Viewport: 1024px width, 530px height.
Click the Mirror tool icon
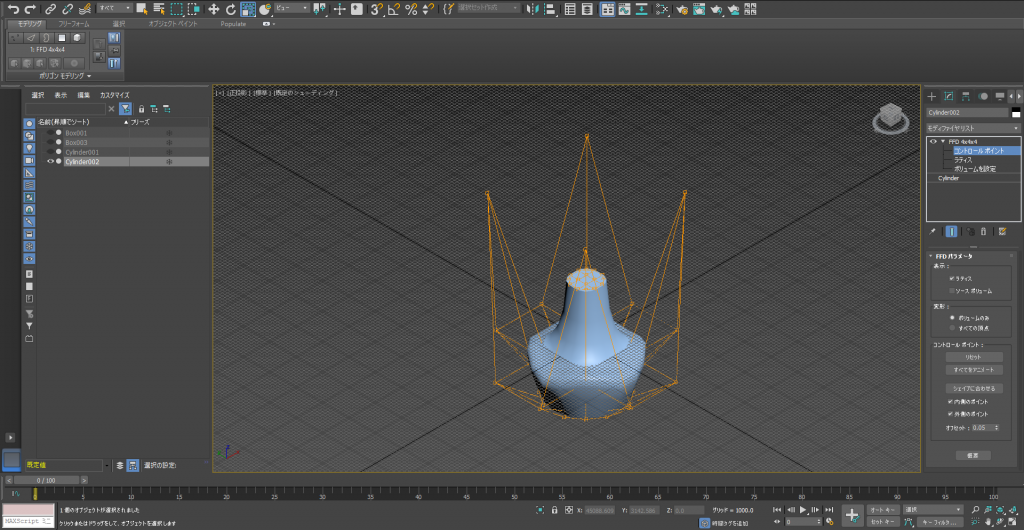click(533, 9)
